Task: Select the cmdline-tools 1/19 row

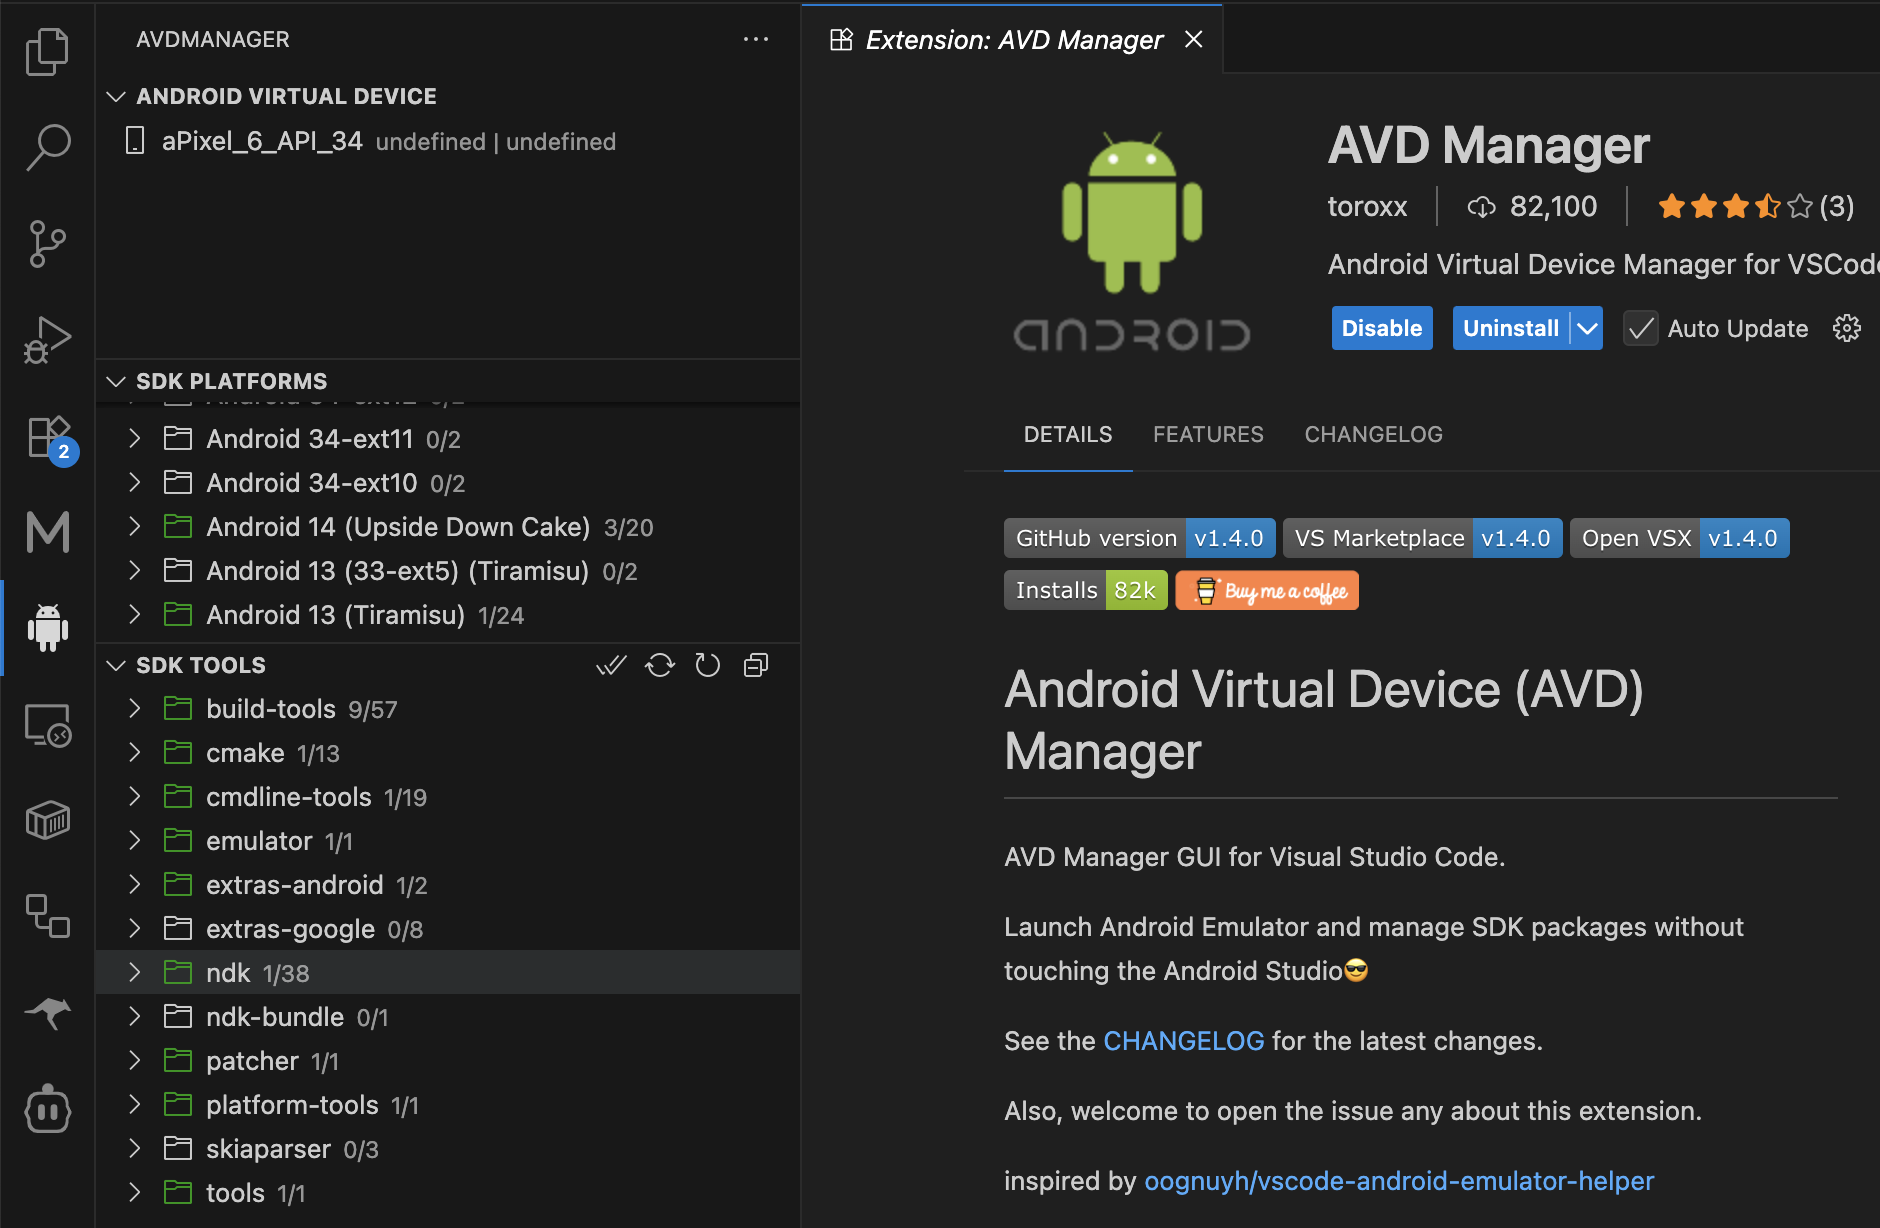Action: [448, 796]
